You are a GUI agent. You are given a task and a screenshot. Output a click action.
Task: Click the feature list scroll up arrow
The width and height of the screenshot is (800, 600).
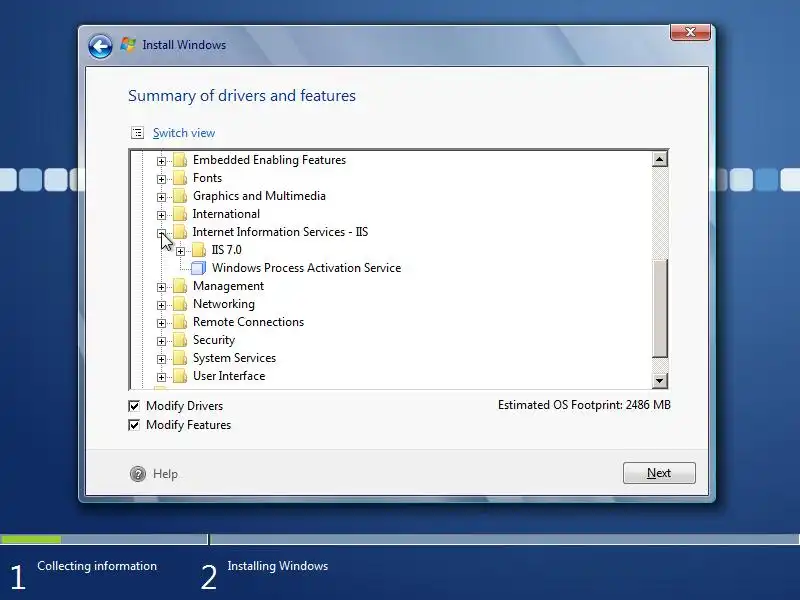coord(659,160)
